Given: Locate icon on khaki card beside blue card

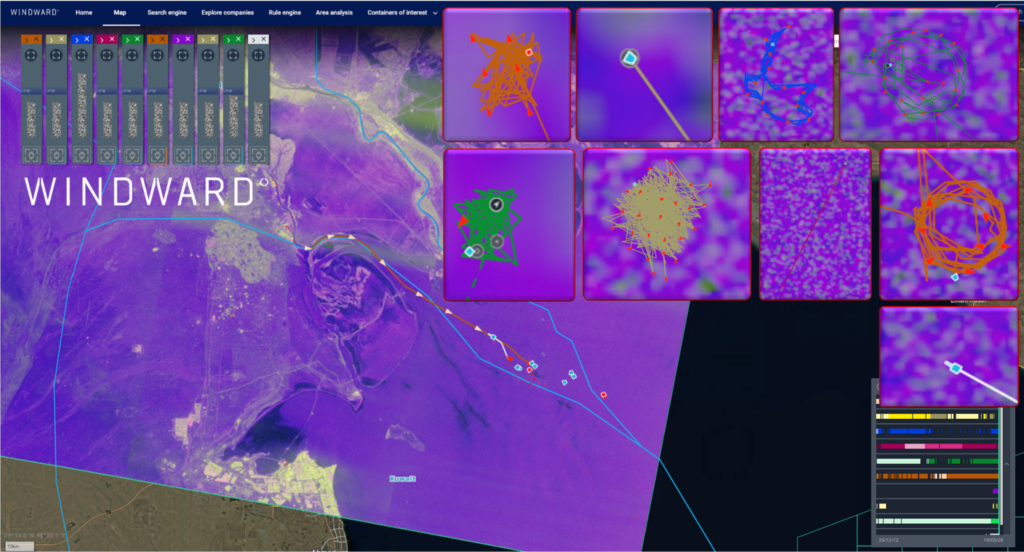Looking at the screenshot, I should pyautogui.click(x=56, y=155).
